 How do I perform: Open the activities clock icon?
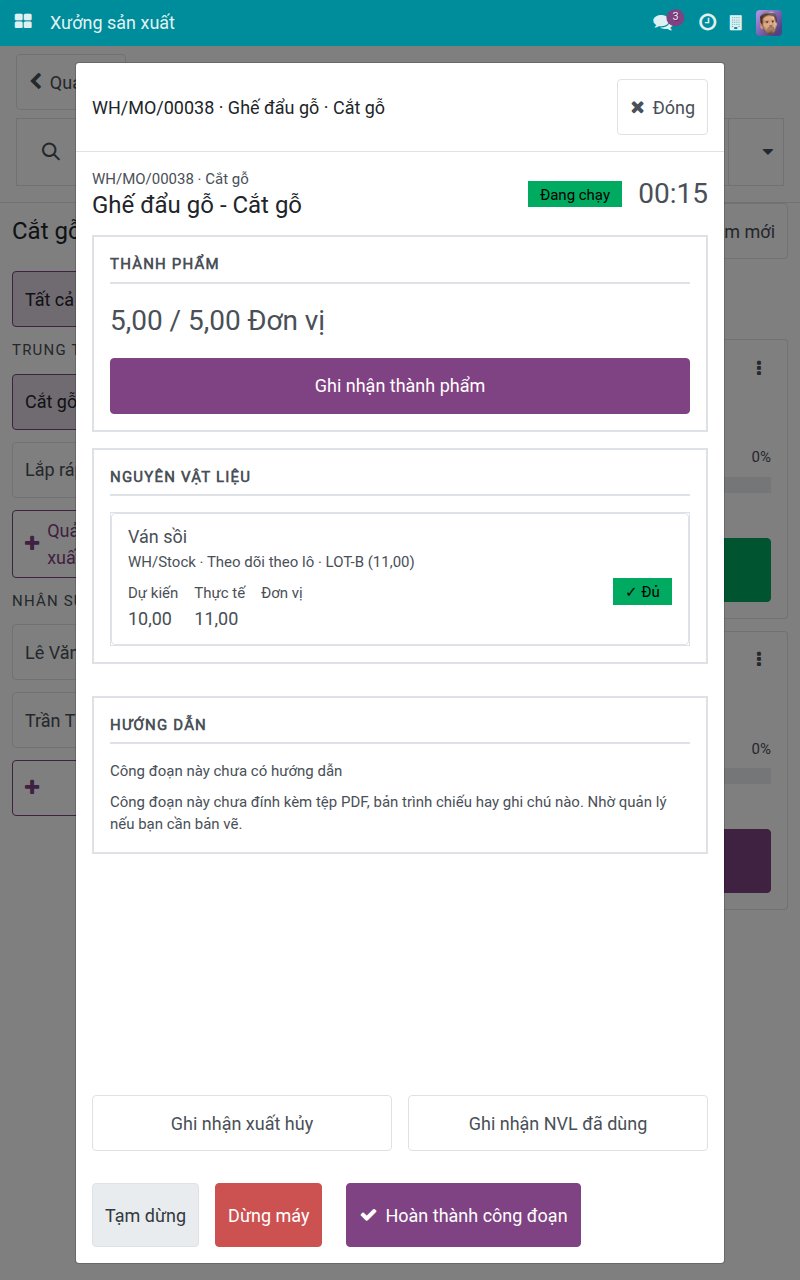point(707,22)
